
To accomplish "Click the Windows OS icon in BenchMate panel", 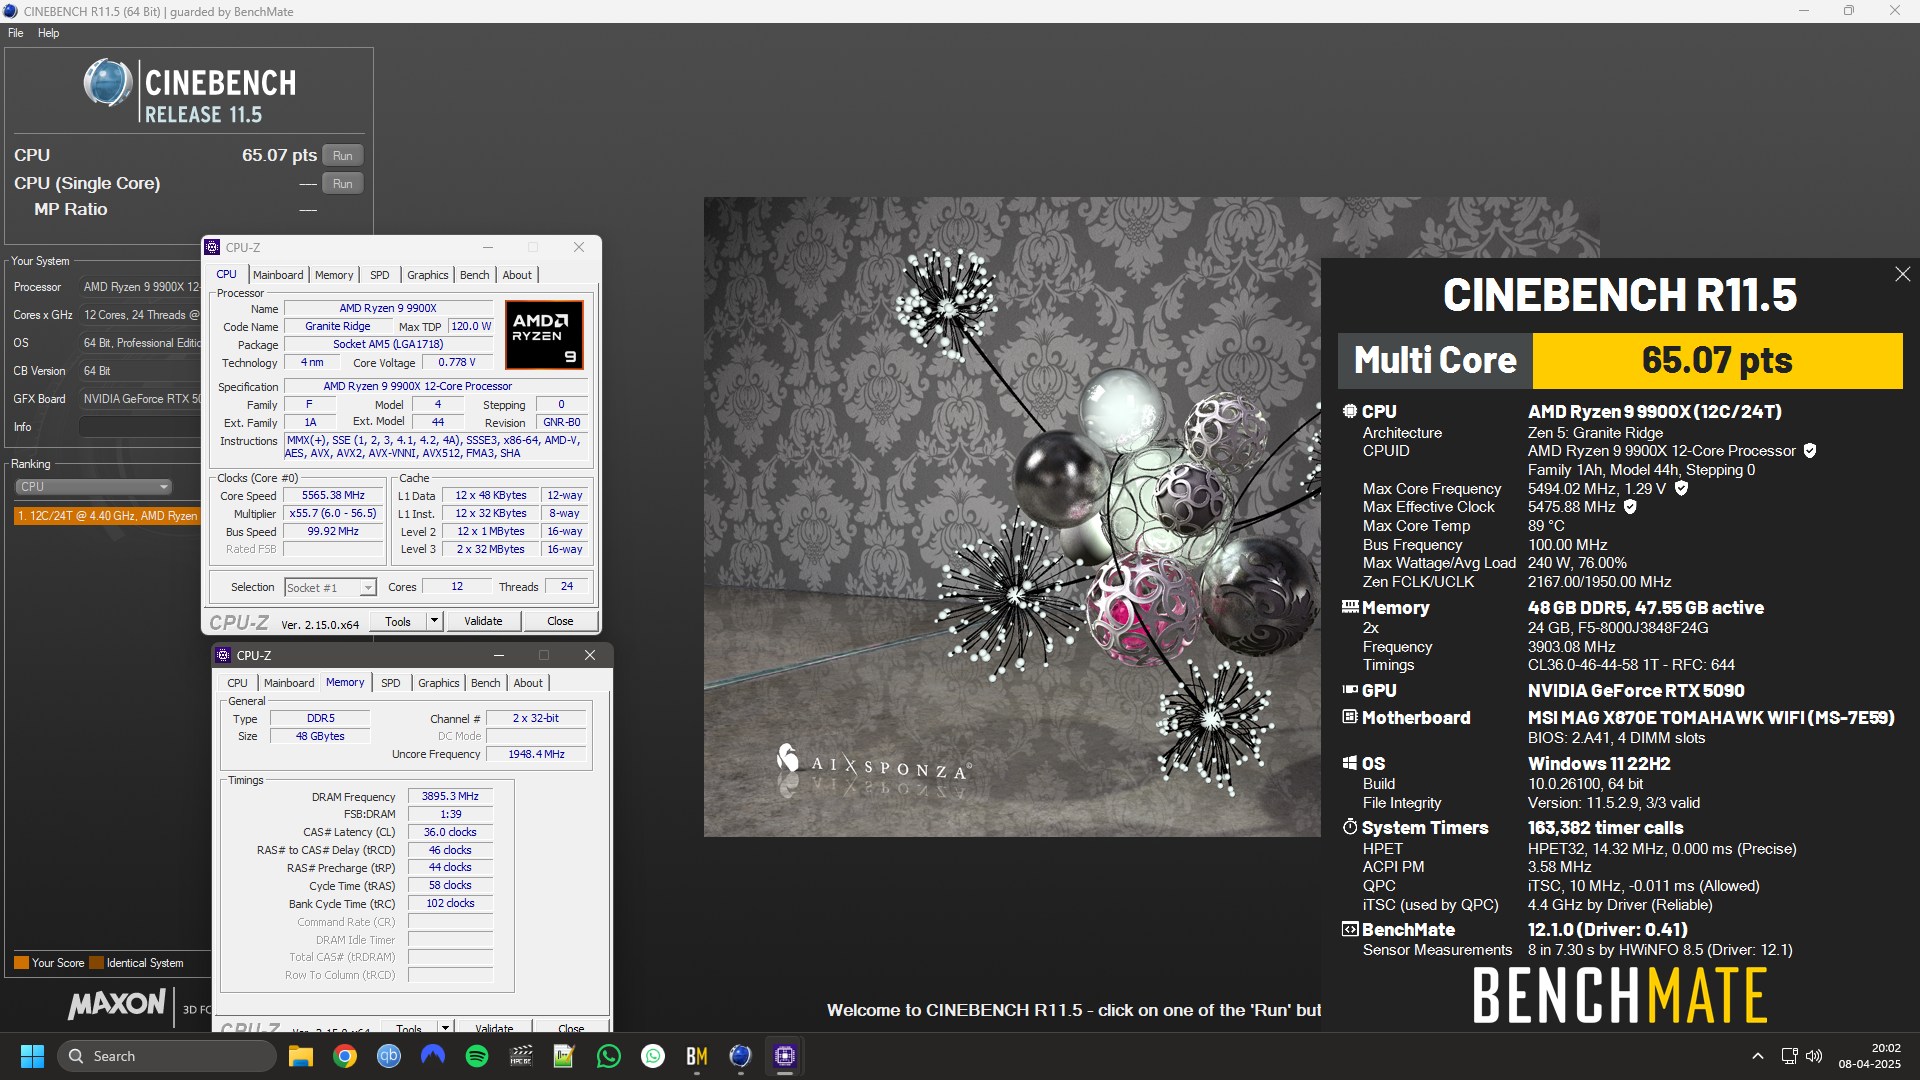I will pyautogui.click(x=1350, y=763).
